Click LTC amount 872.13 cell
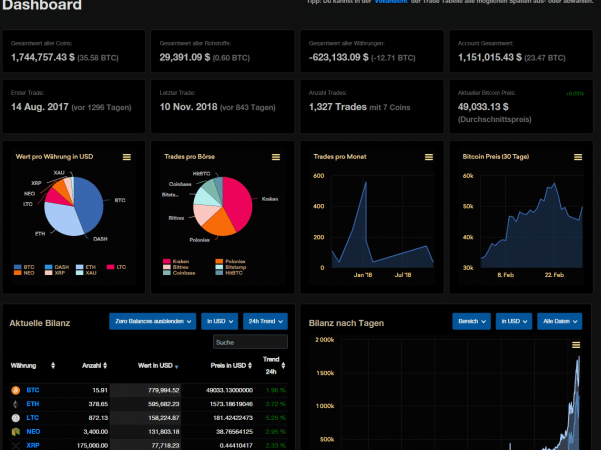The width and height of the screenshot is (601, 450). (x=99, y=418)
